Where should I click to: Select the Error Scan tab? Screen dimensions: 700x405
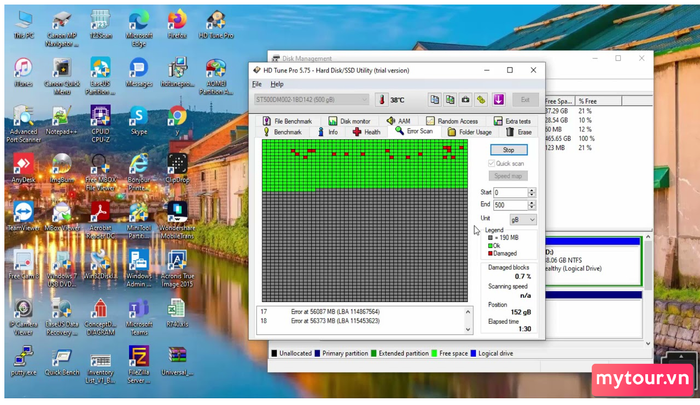tap(414, 131)
